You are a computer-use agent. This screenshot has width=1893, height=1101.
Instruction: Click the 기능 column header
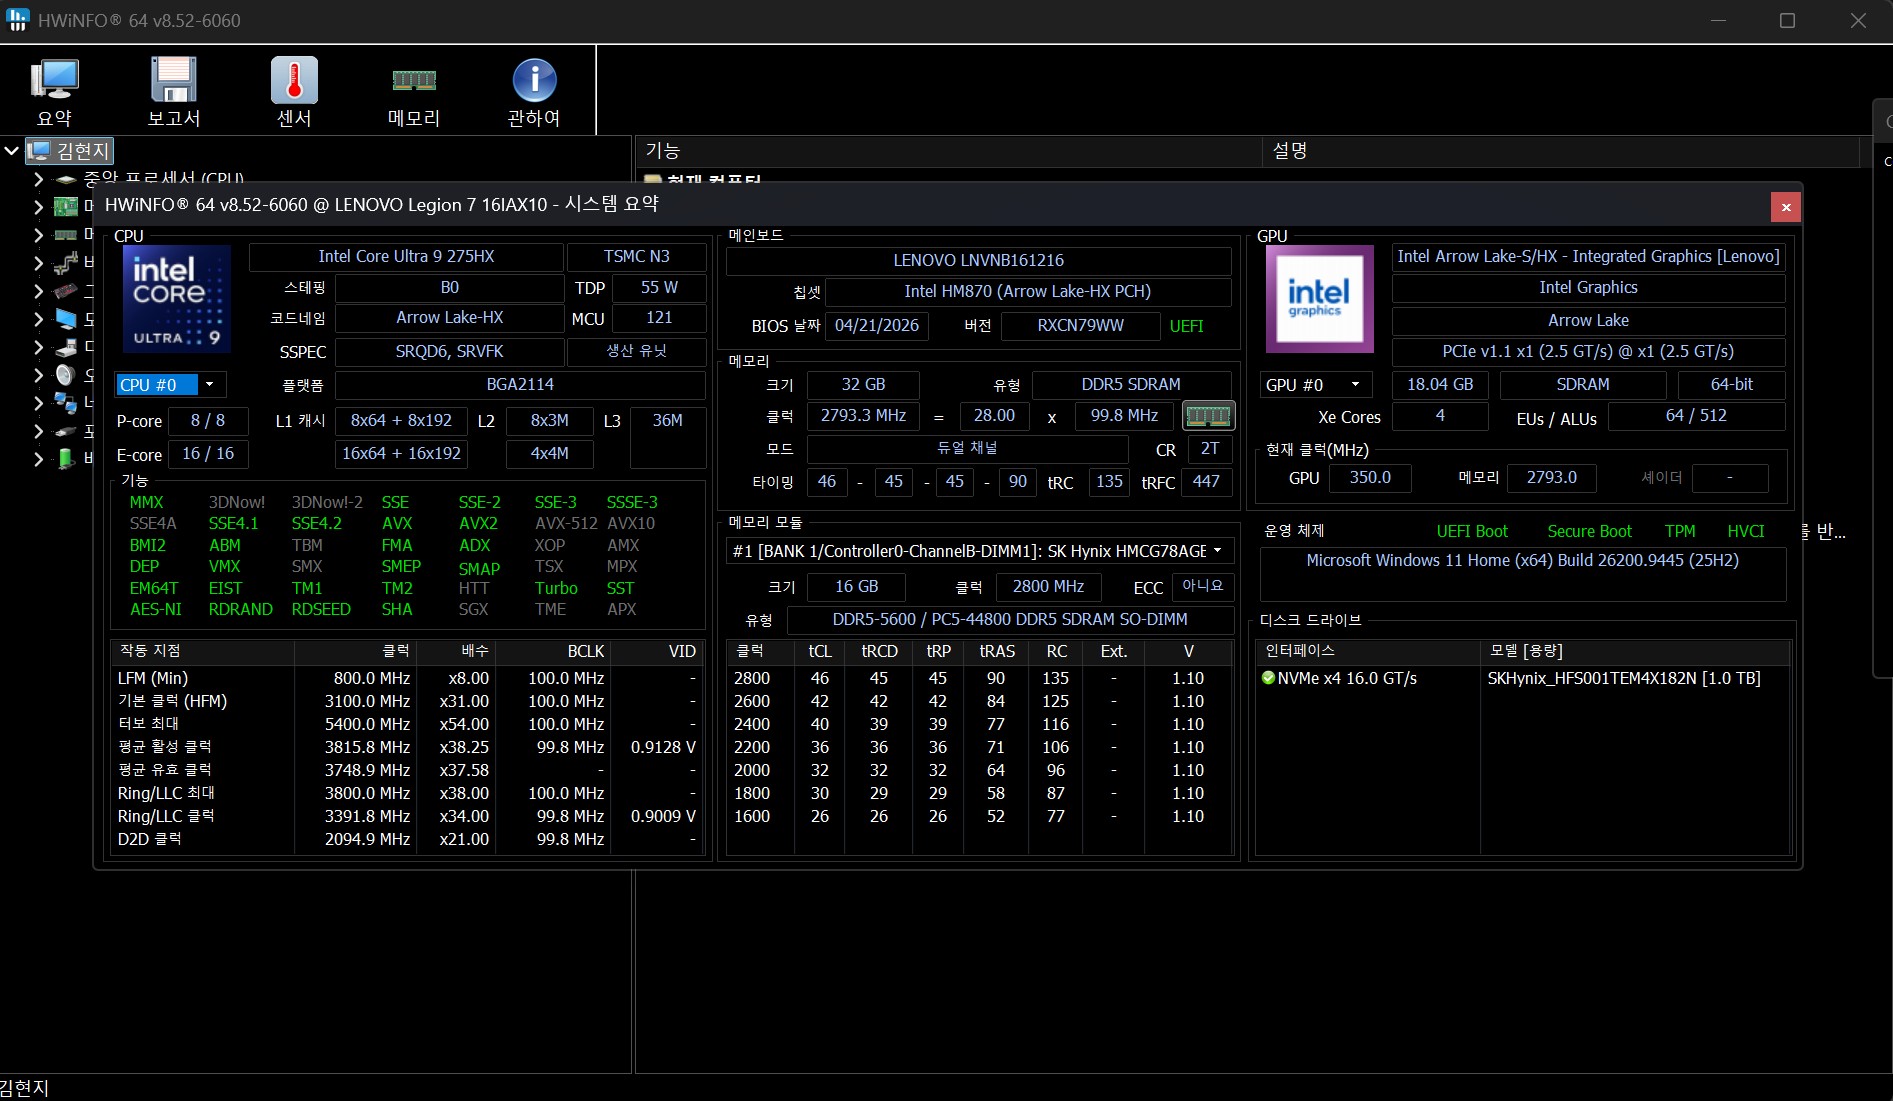tap(949, 151)
